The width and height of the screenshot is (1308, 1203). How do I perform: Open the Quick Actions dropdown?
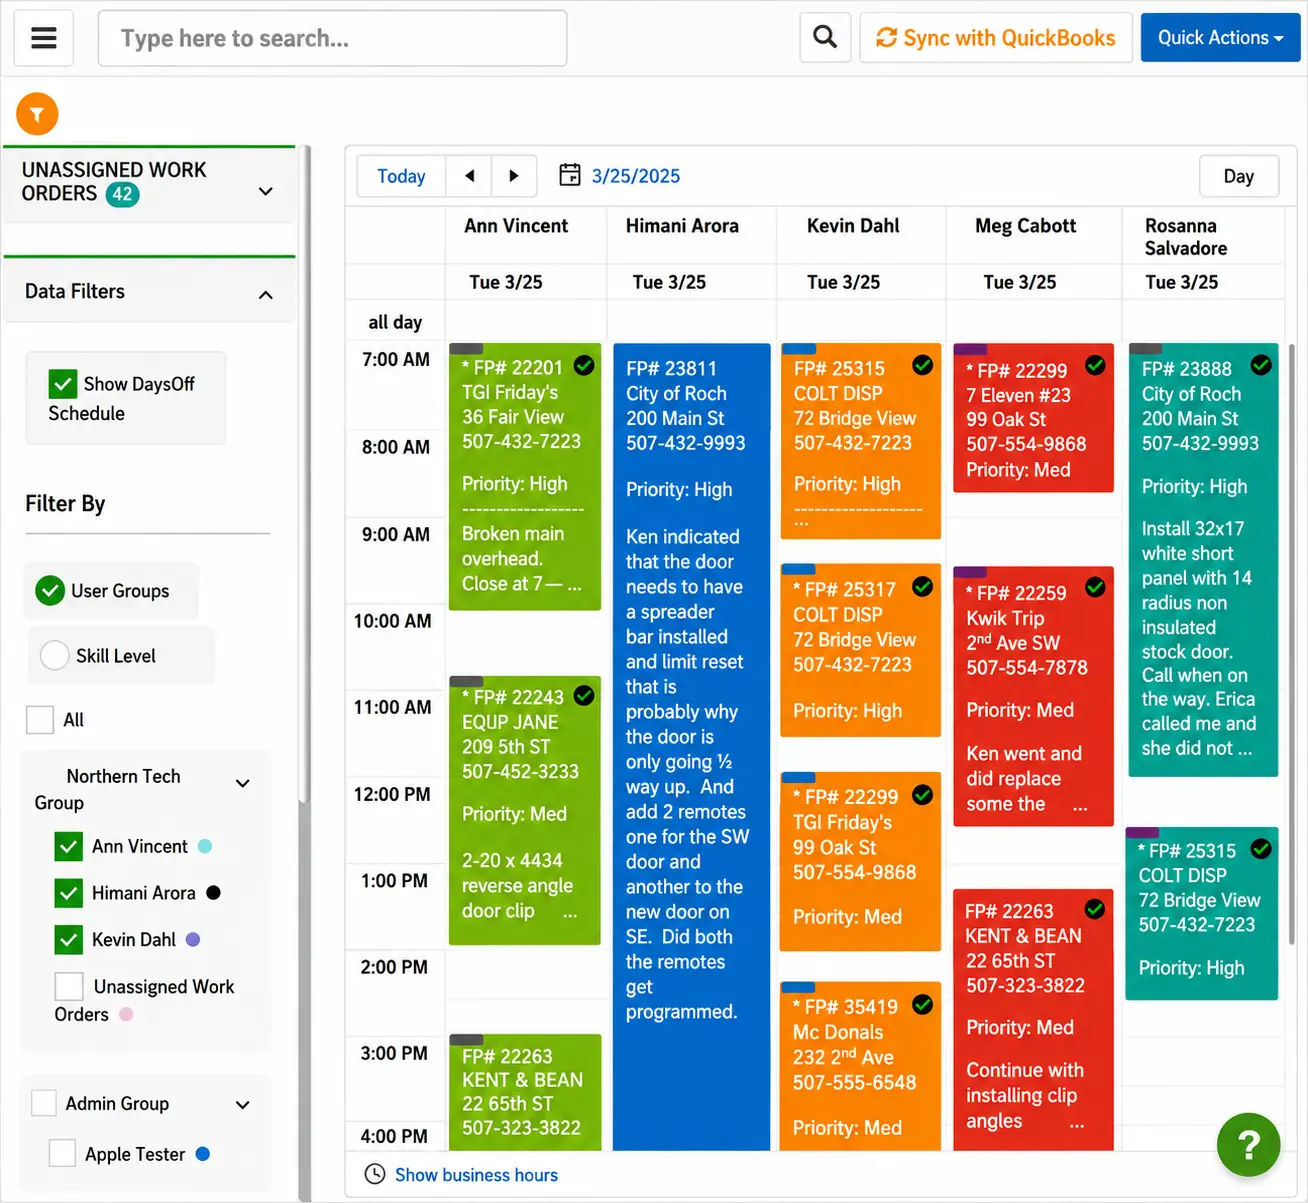click(x=1220, y=38)
